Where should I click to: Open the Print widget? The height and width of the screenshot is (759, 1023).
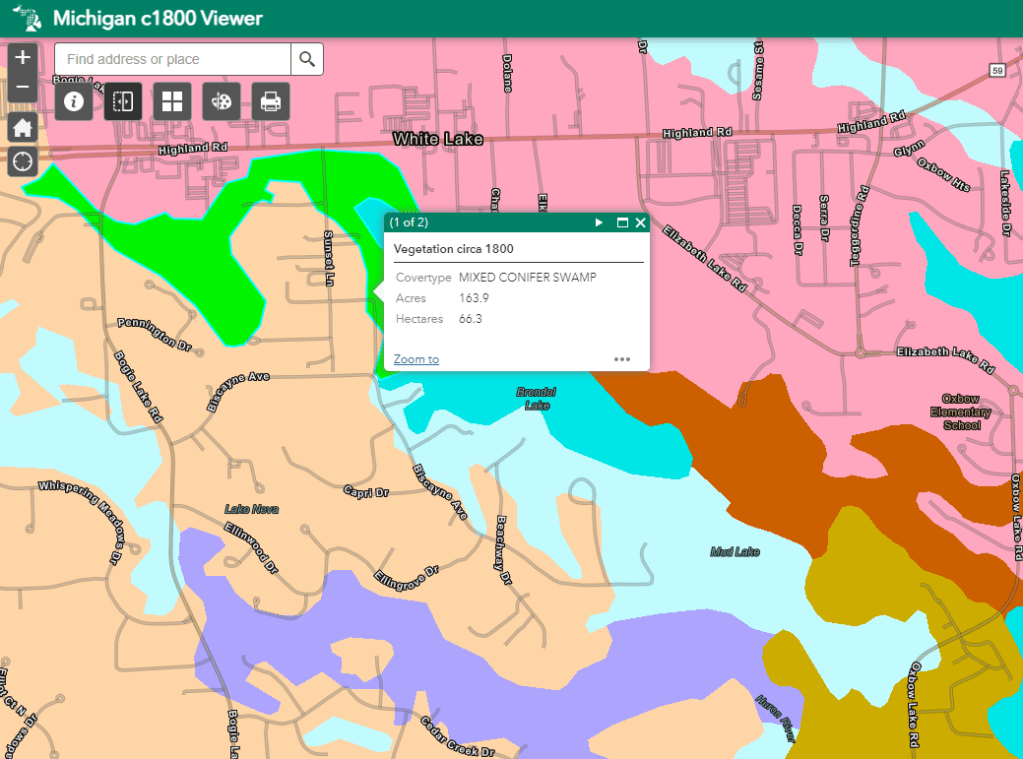pyautogui.click(x=270, y=101)
